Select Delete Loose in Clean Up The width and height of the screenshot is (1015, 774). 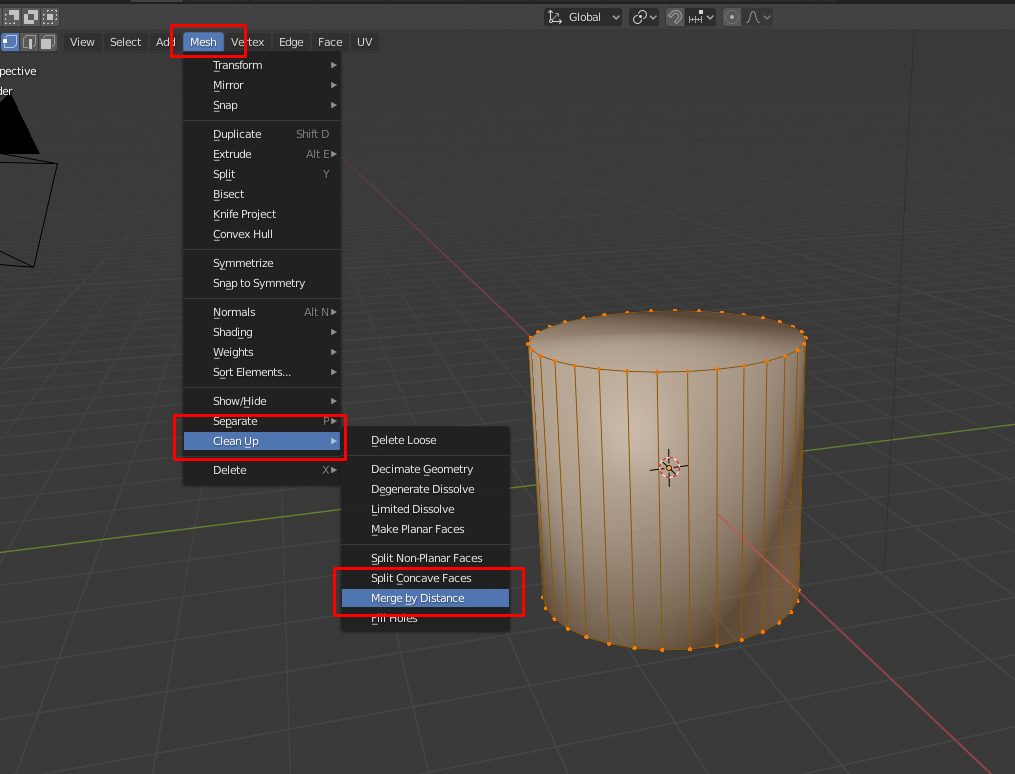pos(404,440)
